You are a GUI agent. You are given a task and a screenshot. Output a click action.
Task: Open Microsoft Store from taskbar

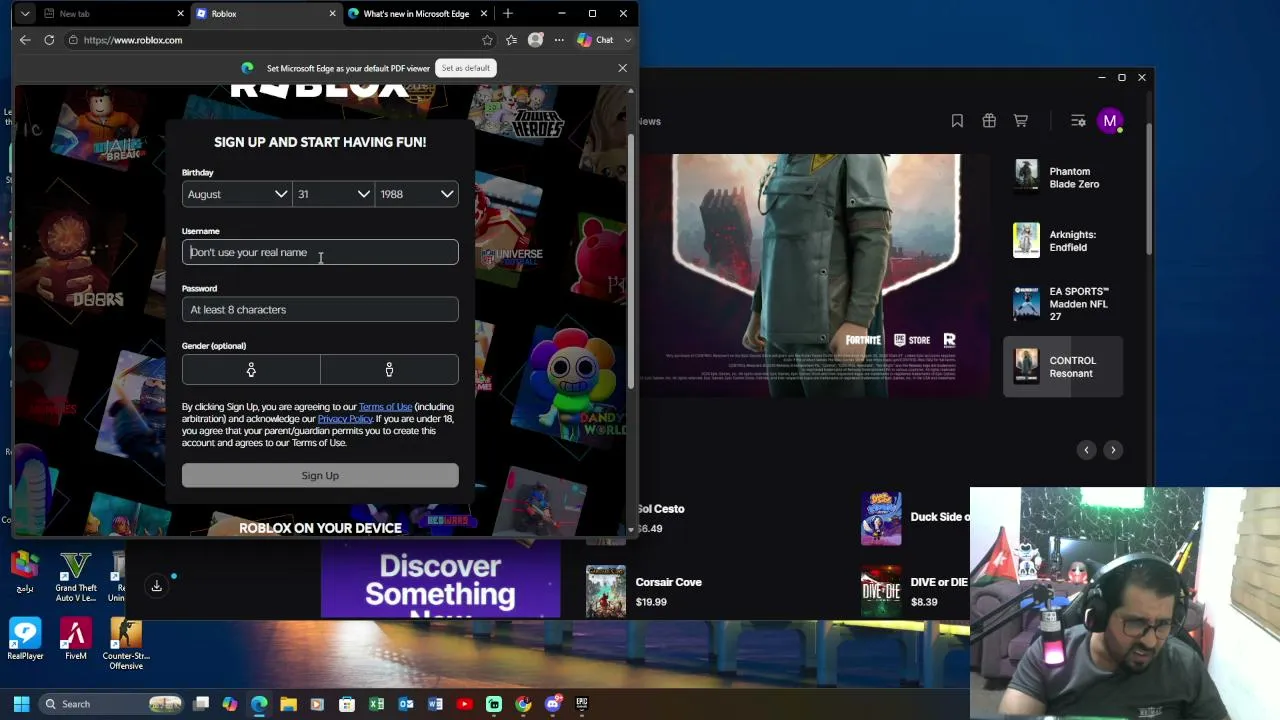click(347, 704)
